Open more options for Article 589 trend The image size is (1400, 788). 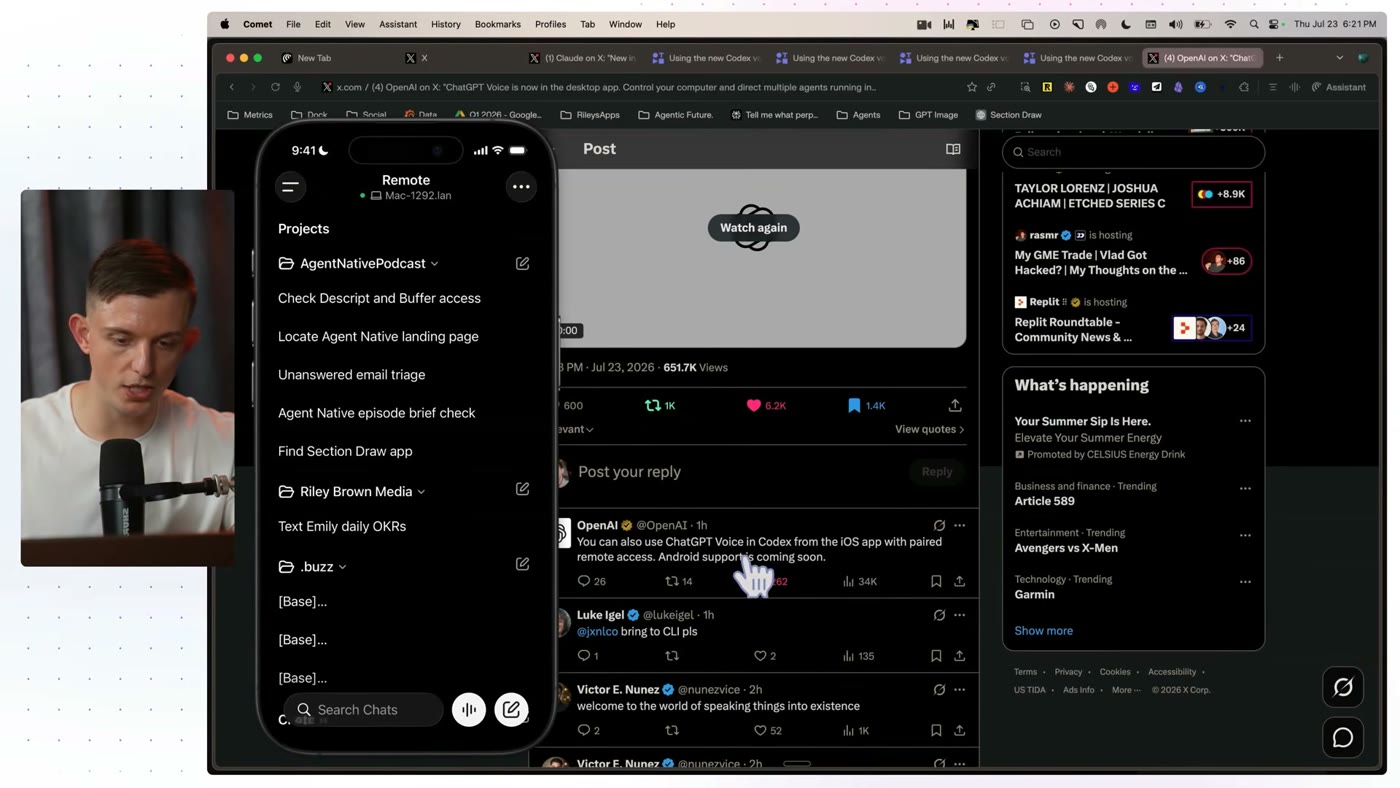coord(1245,489)
